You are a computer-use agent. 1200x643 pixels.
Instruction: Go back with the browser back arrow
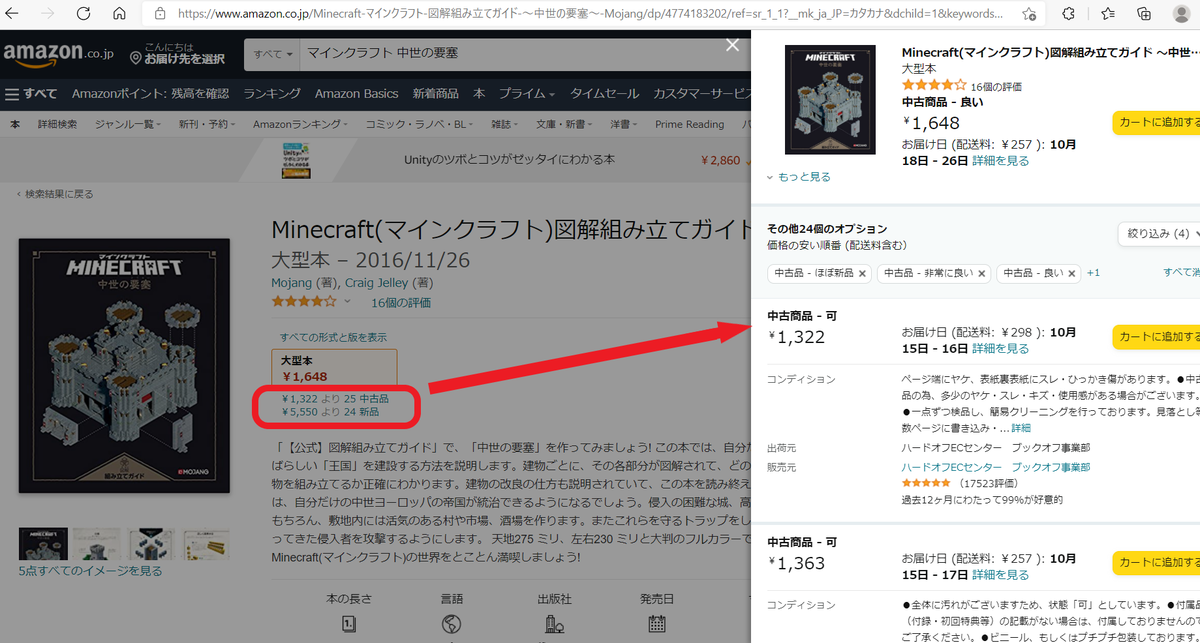click(14, 14)
